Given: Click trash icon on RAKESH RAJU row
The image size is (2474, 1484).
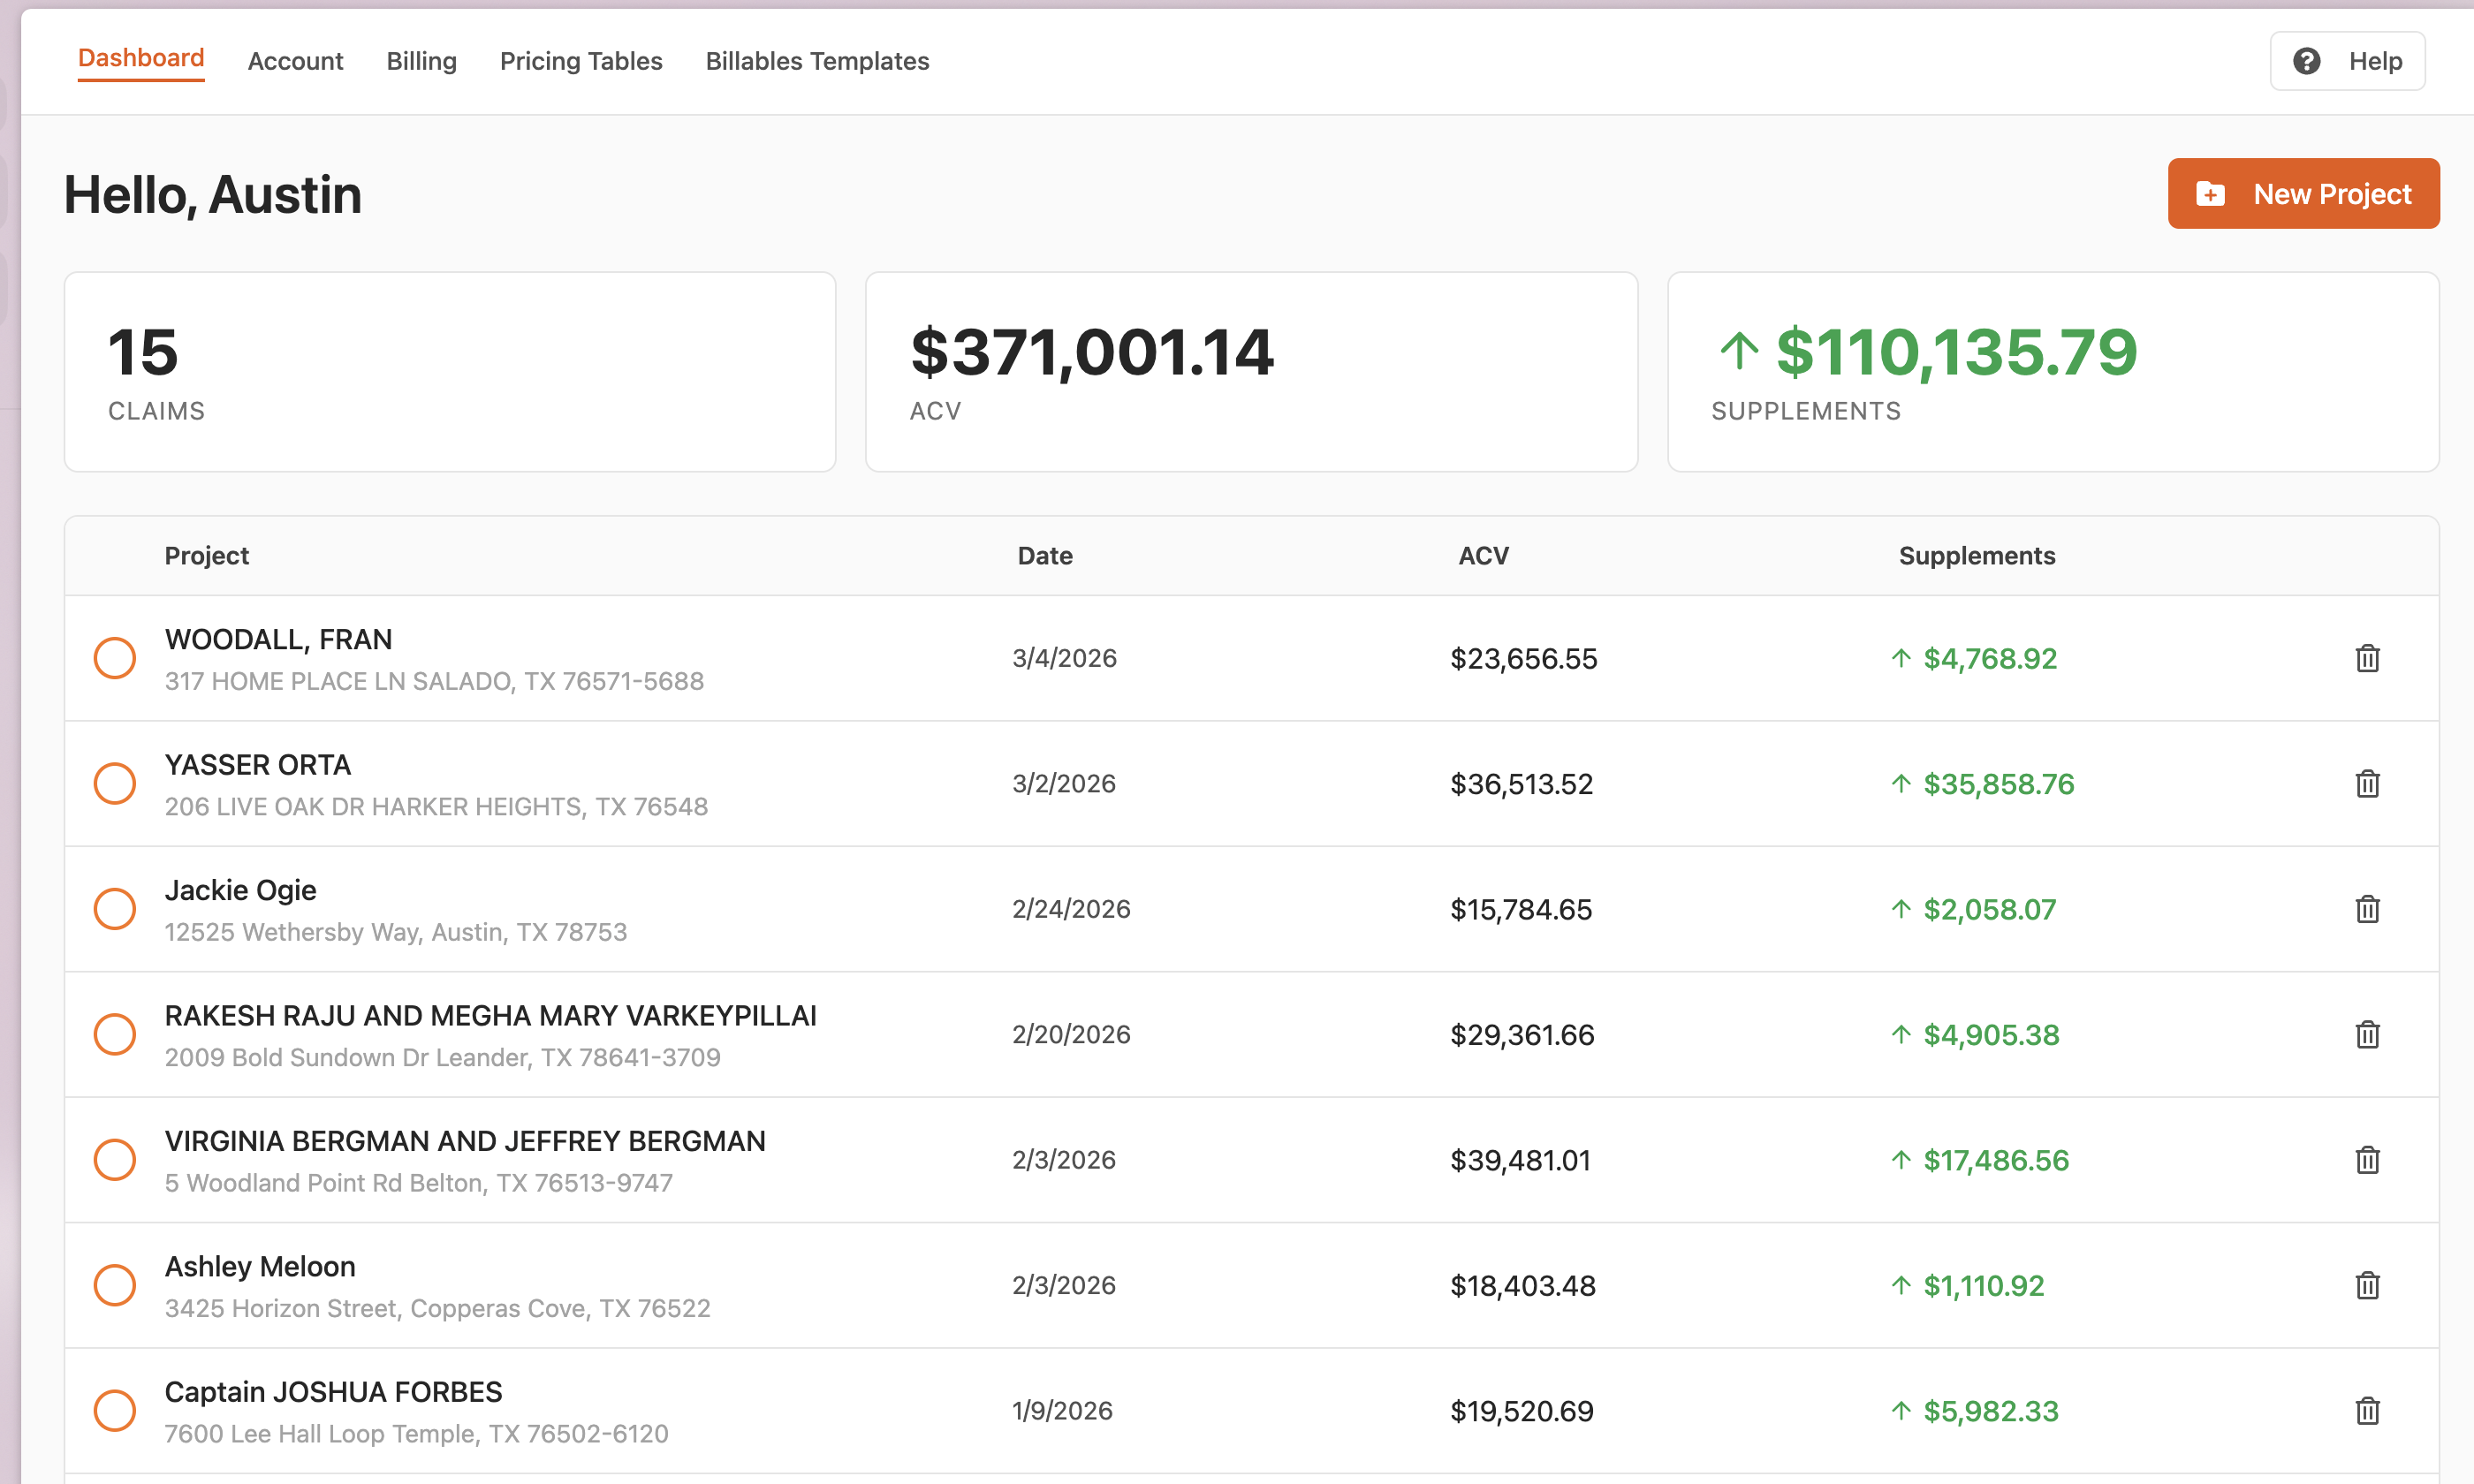Looking at the screenshot, I should coord(2366,1034).
